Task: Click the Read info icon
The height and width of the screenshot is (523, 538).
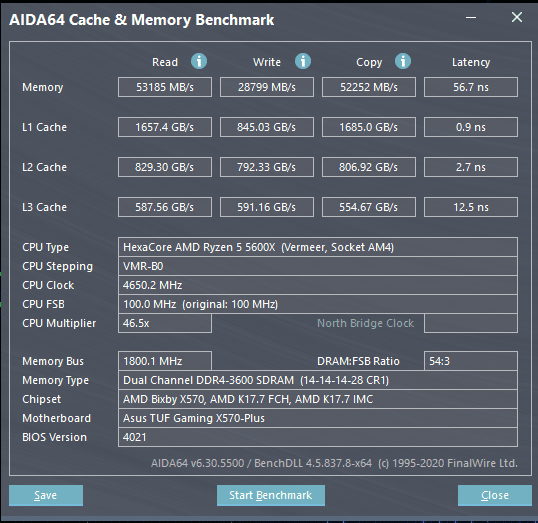Action: pyautogui.click(x=199, y=61)
